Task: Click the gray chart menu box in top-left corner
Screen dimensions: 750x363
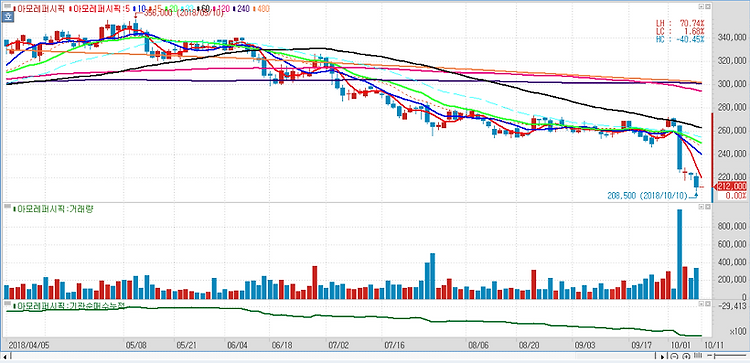Action: tap(8, 6)
